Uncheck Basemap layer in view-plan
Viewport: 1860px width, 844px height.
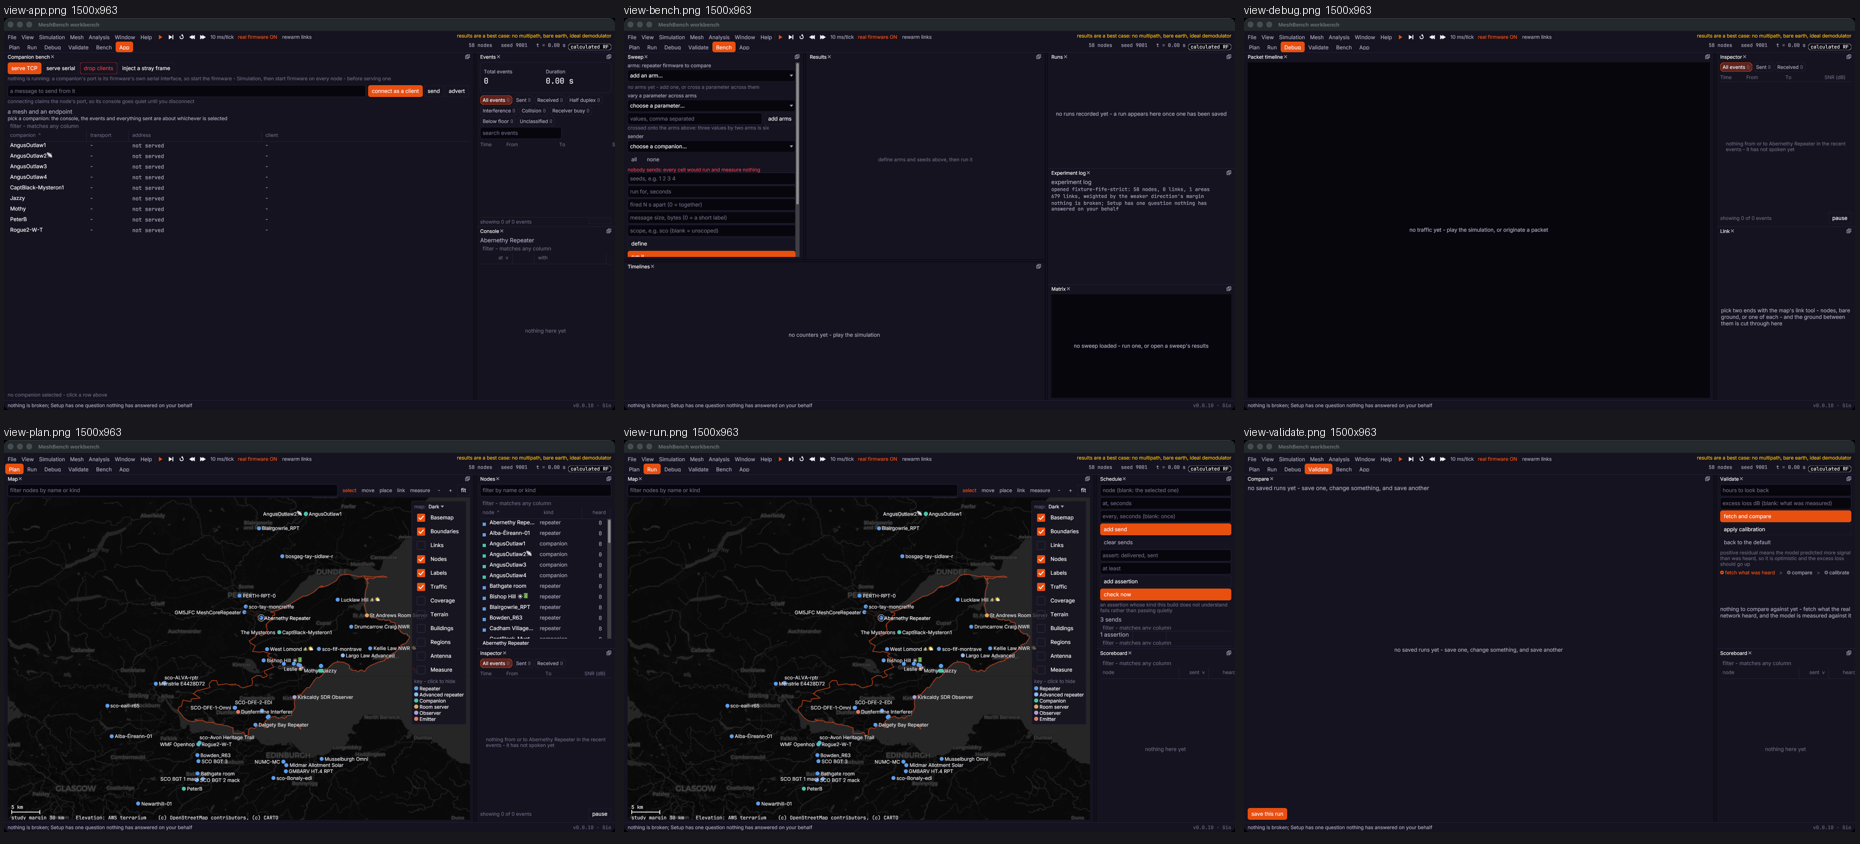tap(421, 517)
